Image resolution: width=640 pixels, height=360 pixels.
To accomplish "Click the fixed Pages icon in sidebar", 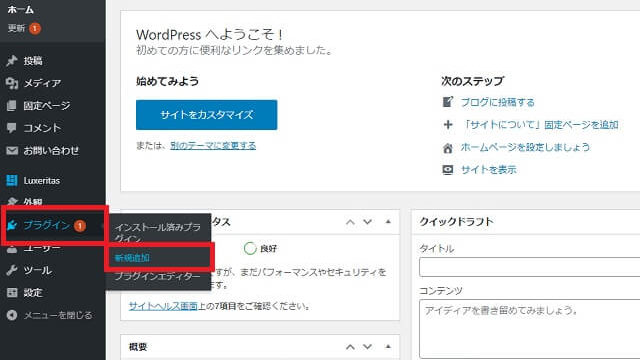I will tap(12, 106).
